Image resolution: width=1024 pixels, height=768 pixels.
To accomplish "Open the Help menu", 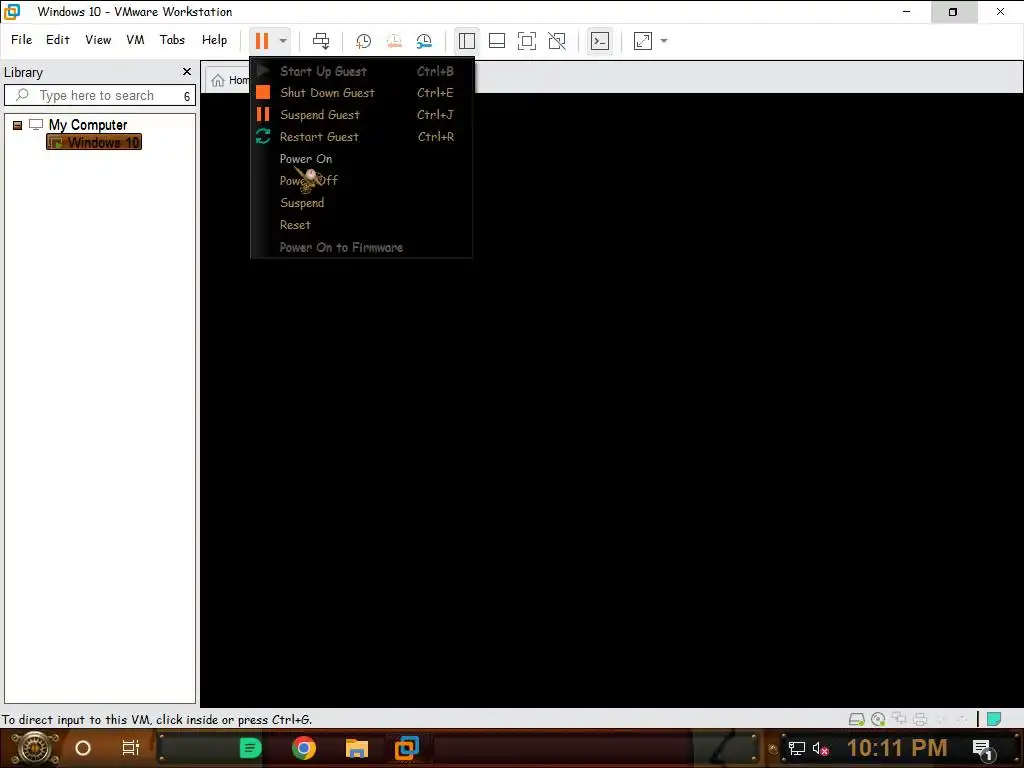I will tap(214, 40).
